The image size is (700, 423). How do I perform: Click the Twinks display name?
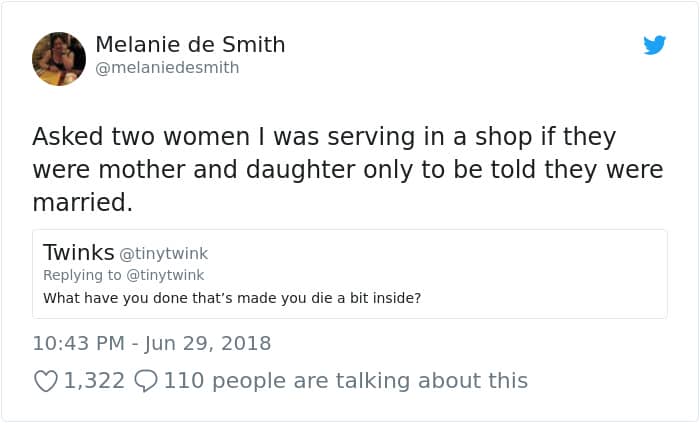78,253
